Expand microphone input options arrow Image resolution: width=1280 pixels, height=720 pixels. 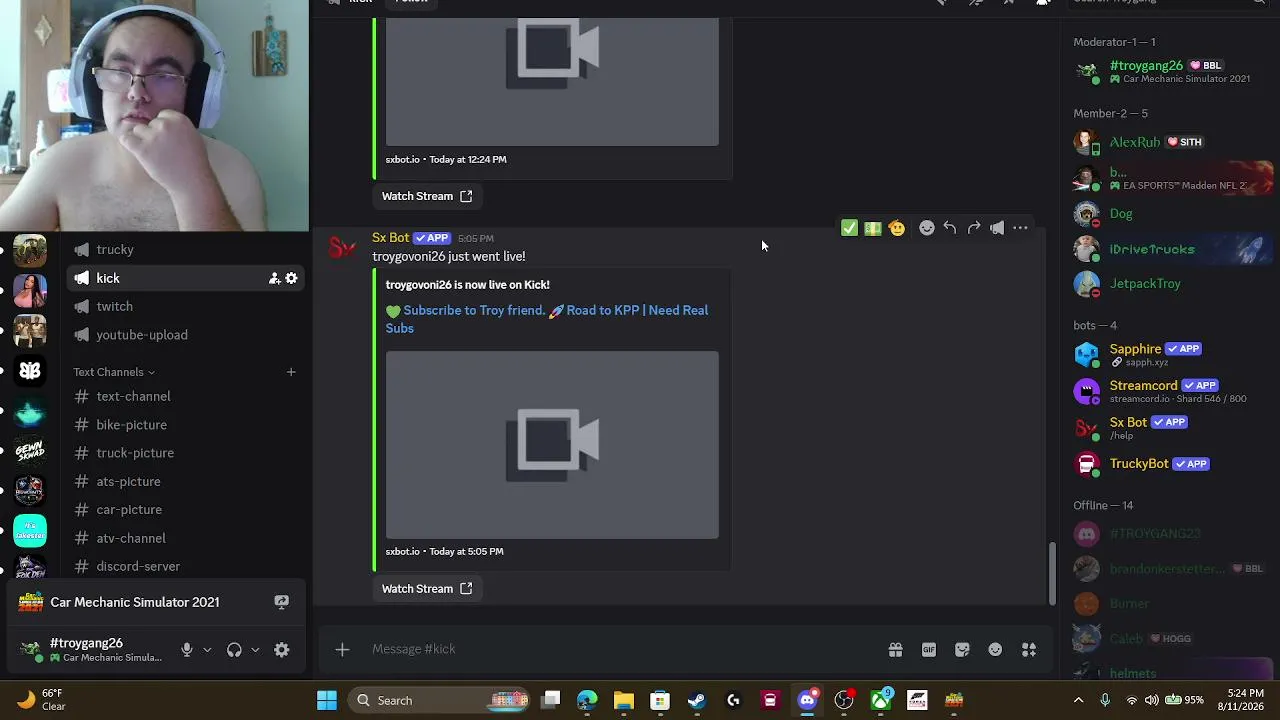coord(207,650)
